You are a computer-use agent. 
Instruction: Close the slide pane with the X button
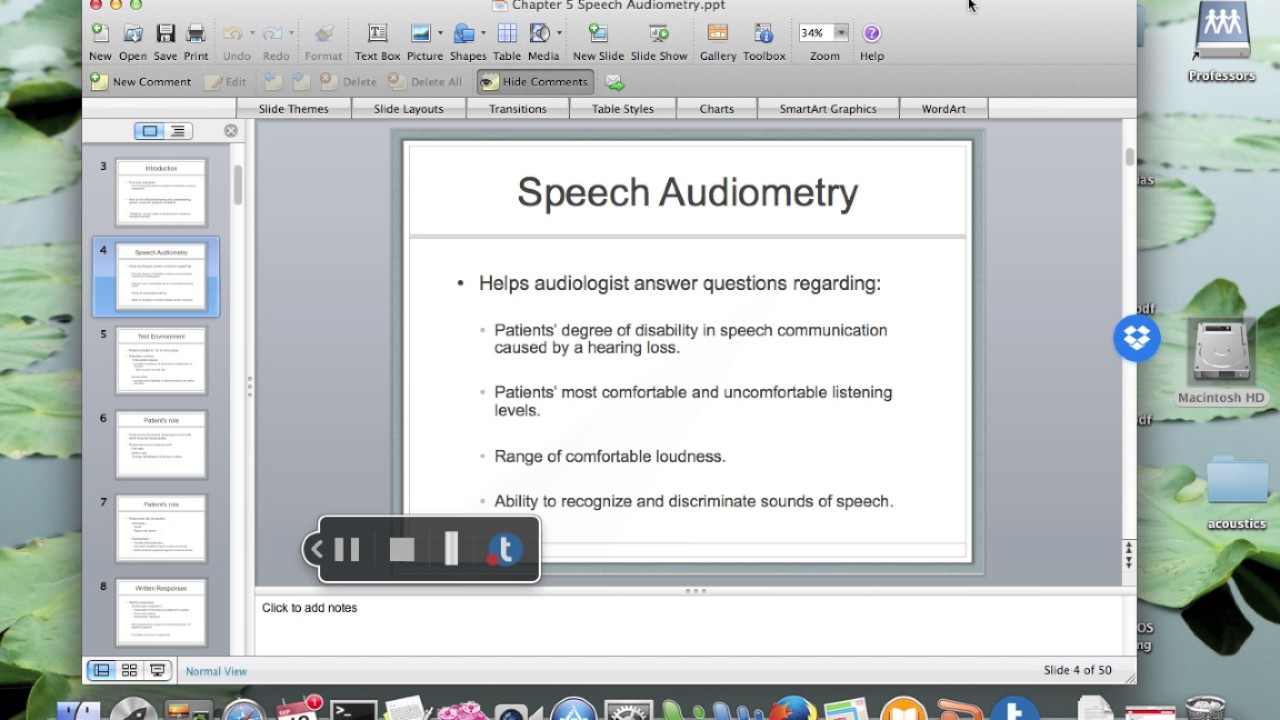pos(231,131)
